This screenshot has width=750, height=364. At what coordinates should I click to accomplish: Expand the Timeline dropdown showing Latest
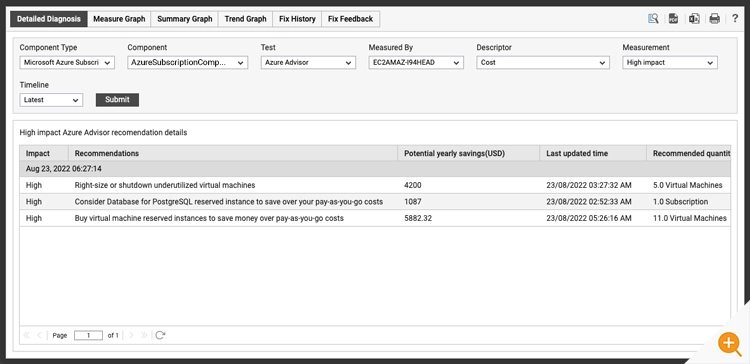click(51, 100)
